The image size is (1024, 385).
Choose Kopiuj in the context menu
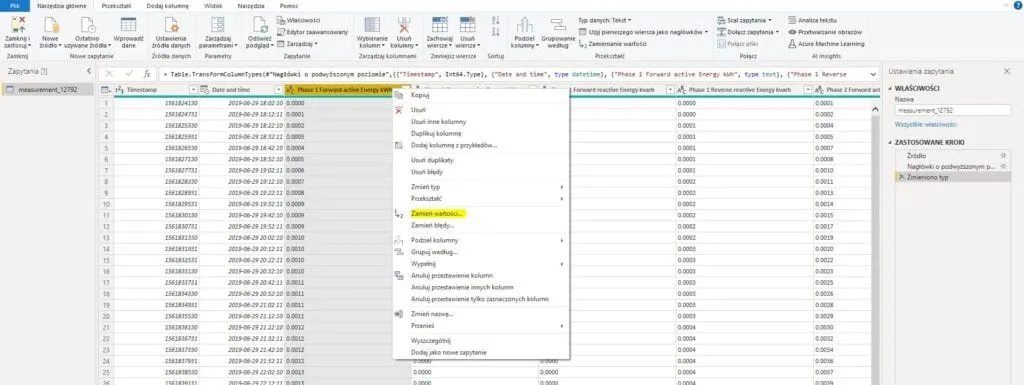click(481, 95)
